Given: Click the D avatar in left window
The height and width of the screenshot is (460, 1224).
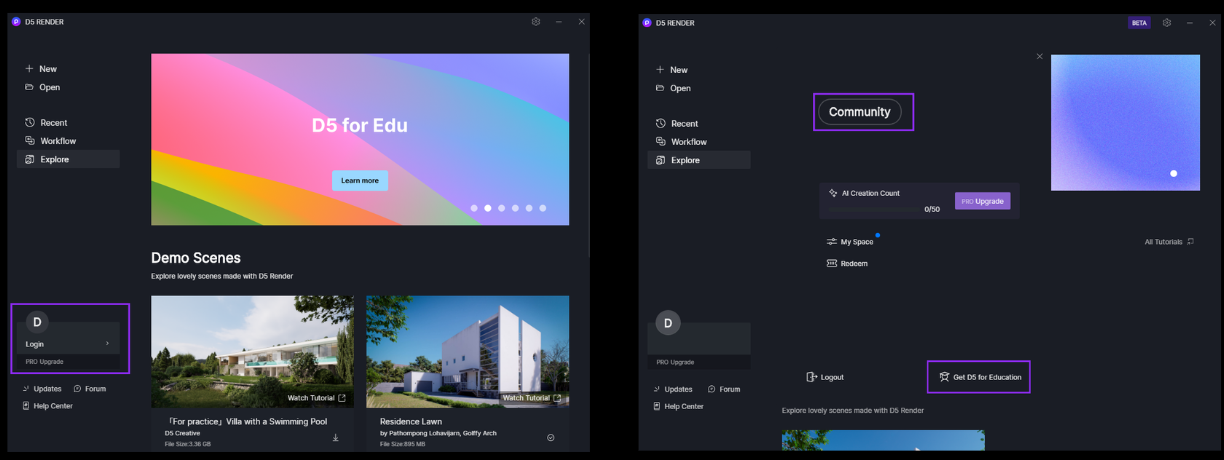Looking at the screenshot, I should click(37, 322).
